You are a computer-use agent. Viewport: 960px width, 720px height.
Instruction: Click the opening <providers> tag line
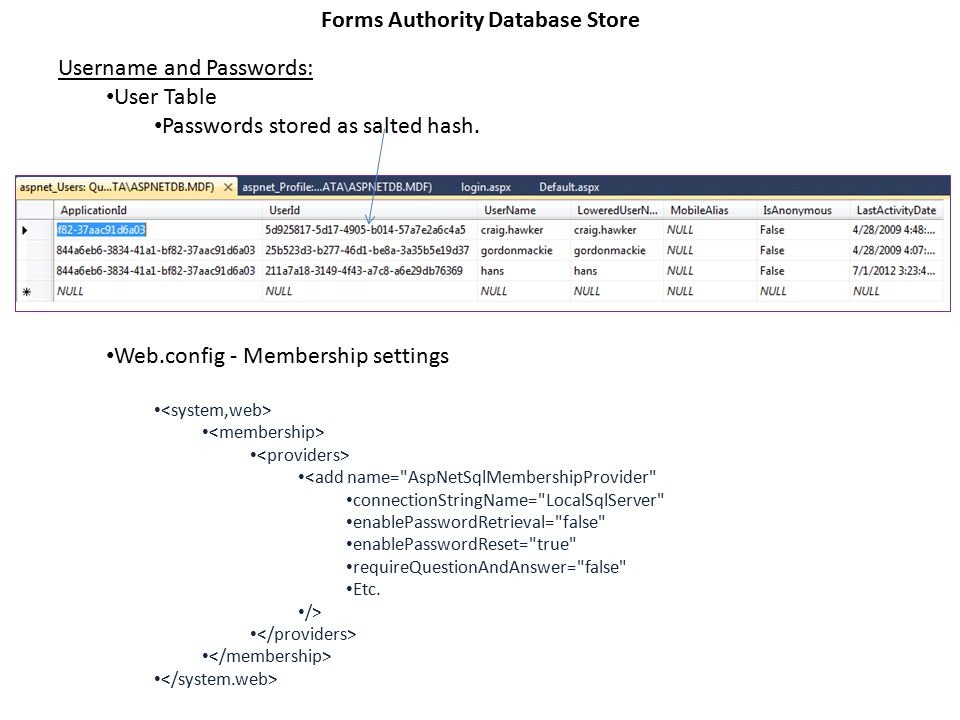(300, 456)
